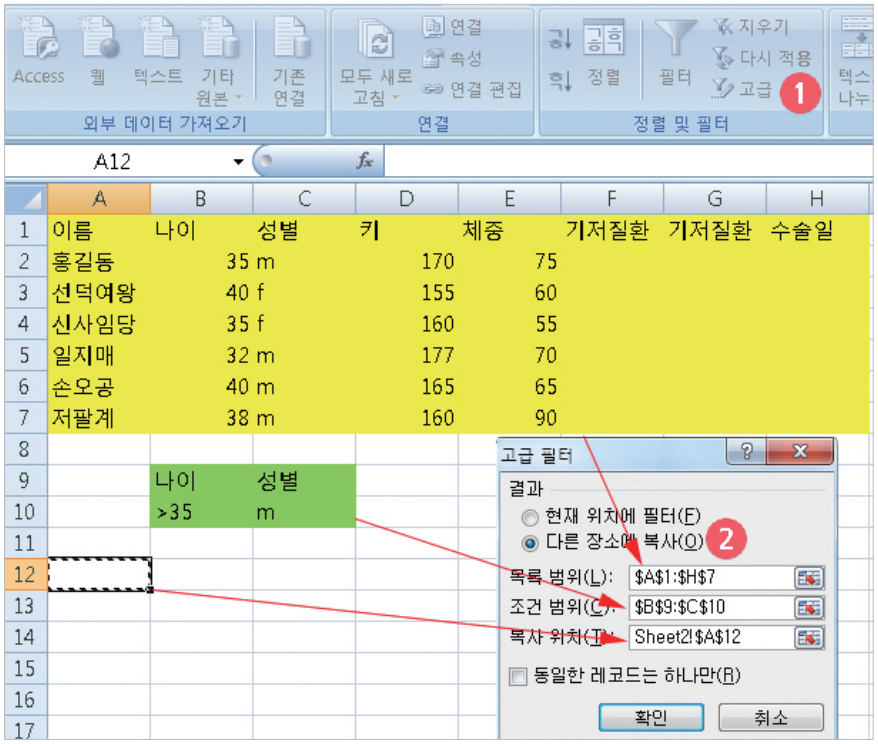The image size is (878, 744).
Task: Collapse dialog via copy-to range selector icon
Action: [x=809, y=638]
